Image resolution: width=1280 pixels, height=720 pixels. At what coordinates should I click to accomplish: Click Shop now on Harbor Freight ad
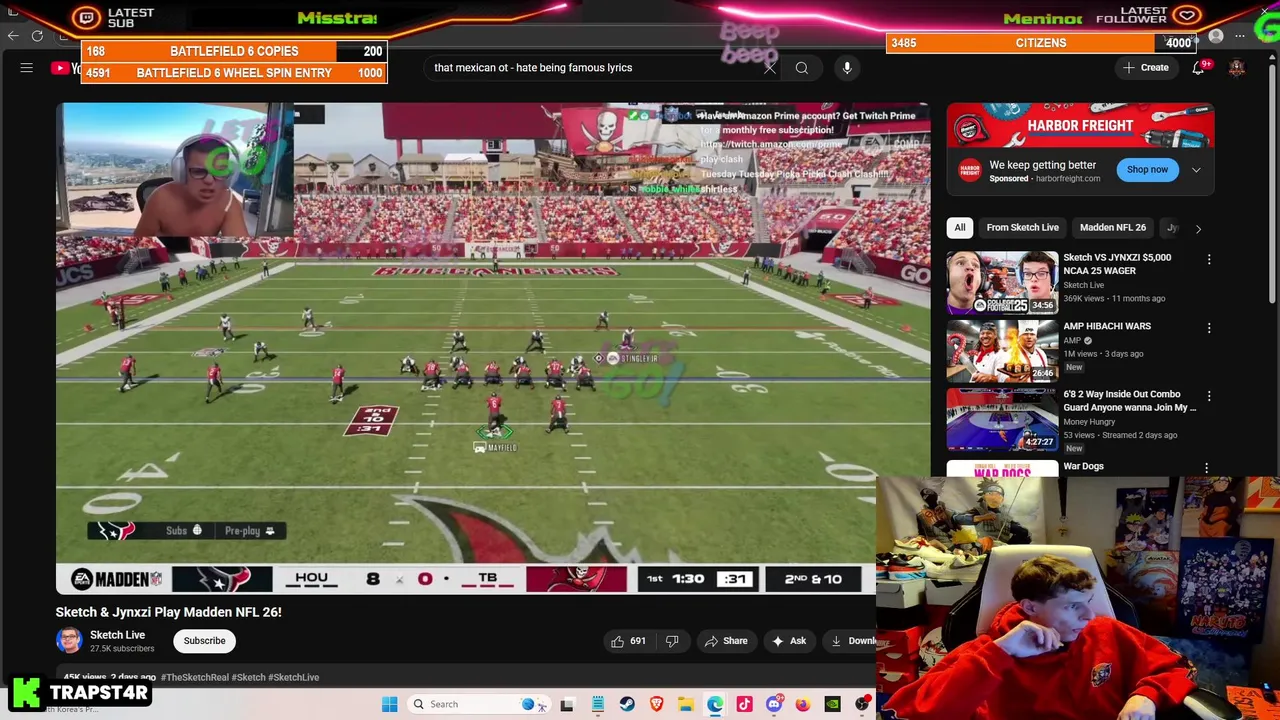(x=1147, y=170)
